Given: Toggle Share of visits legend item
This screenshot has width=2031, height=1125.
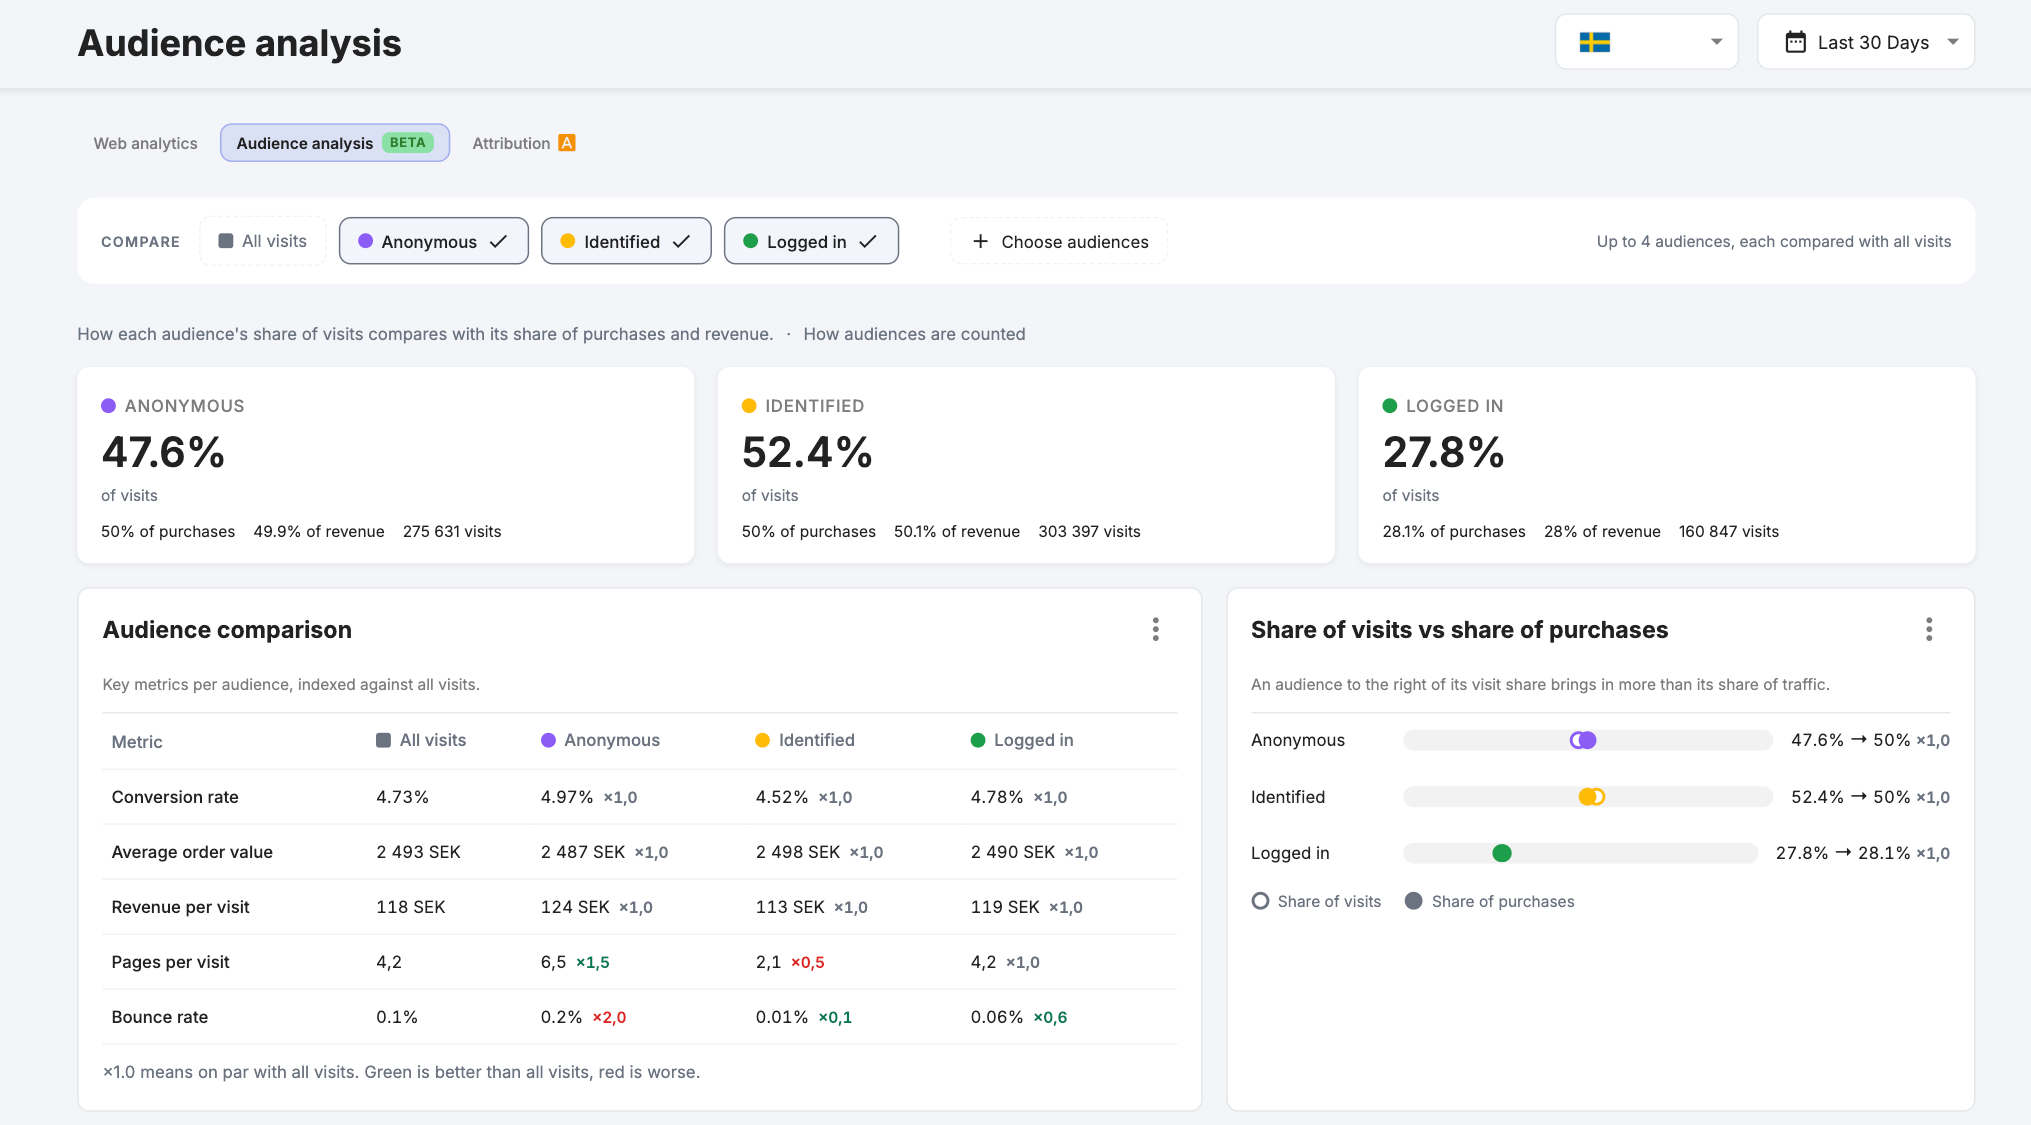Looking at the screenshot, I should point(1316,901).
